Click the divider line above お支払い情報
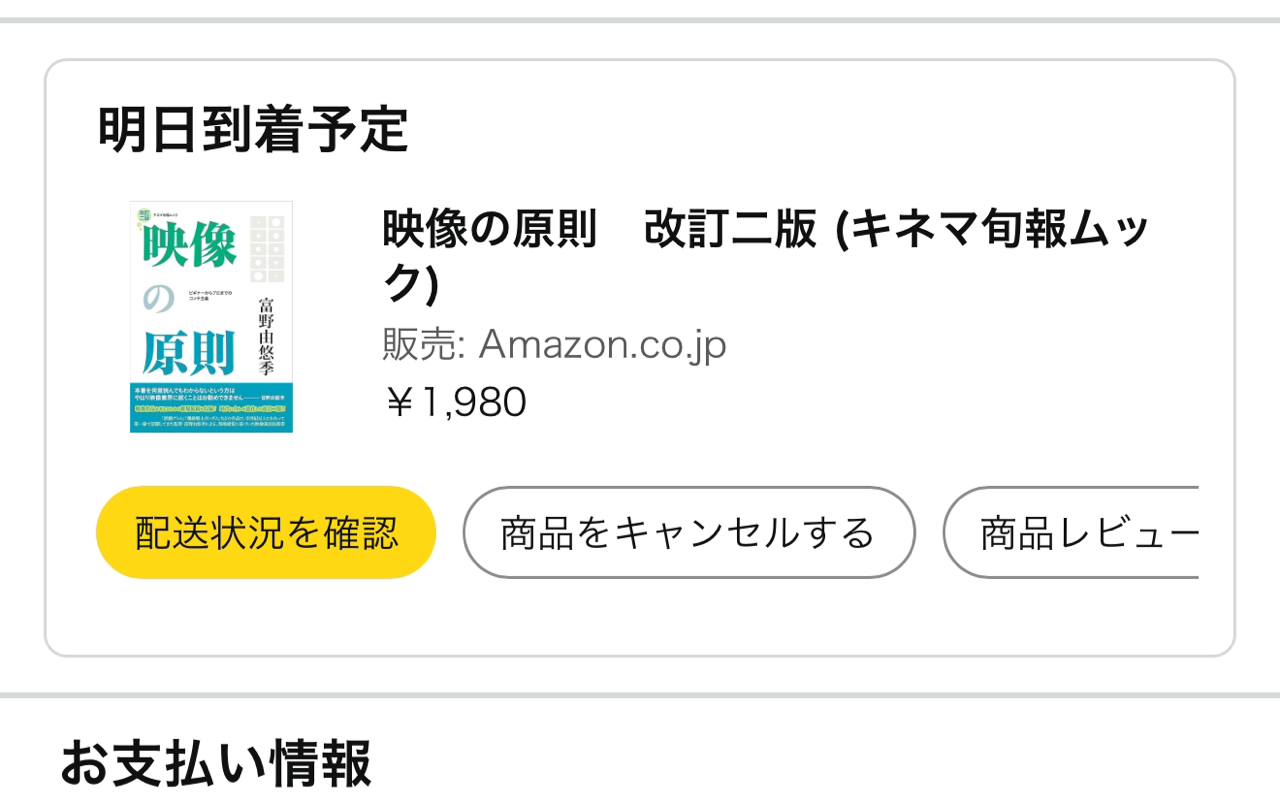This screenshot has width=1280, height=805. pos(640,695)
